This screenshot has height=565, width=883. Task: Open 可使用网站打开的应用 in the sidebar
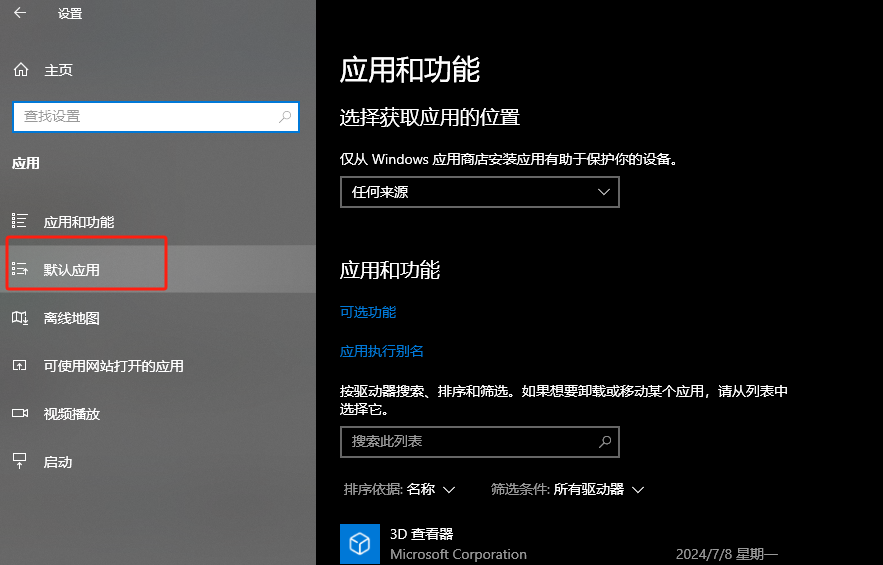(113, 366)
